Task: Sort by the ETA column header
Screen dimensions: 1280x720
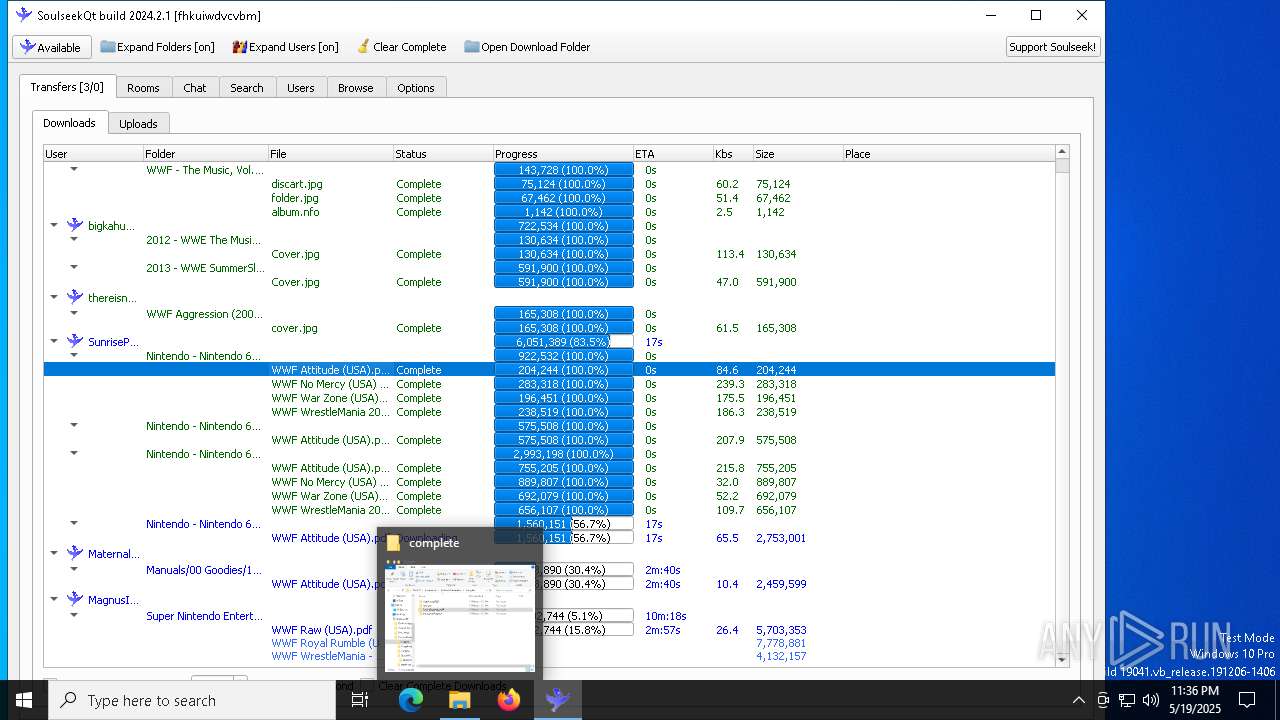Action: coord(673,154)
